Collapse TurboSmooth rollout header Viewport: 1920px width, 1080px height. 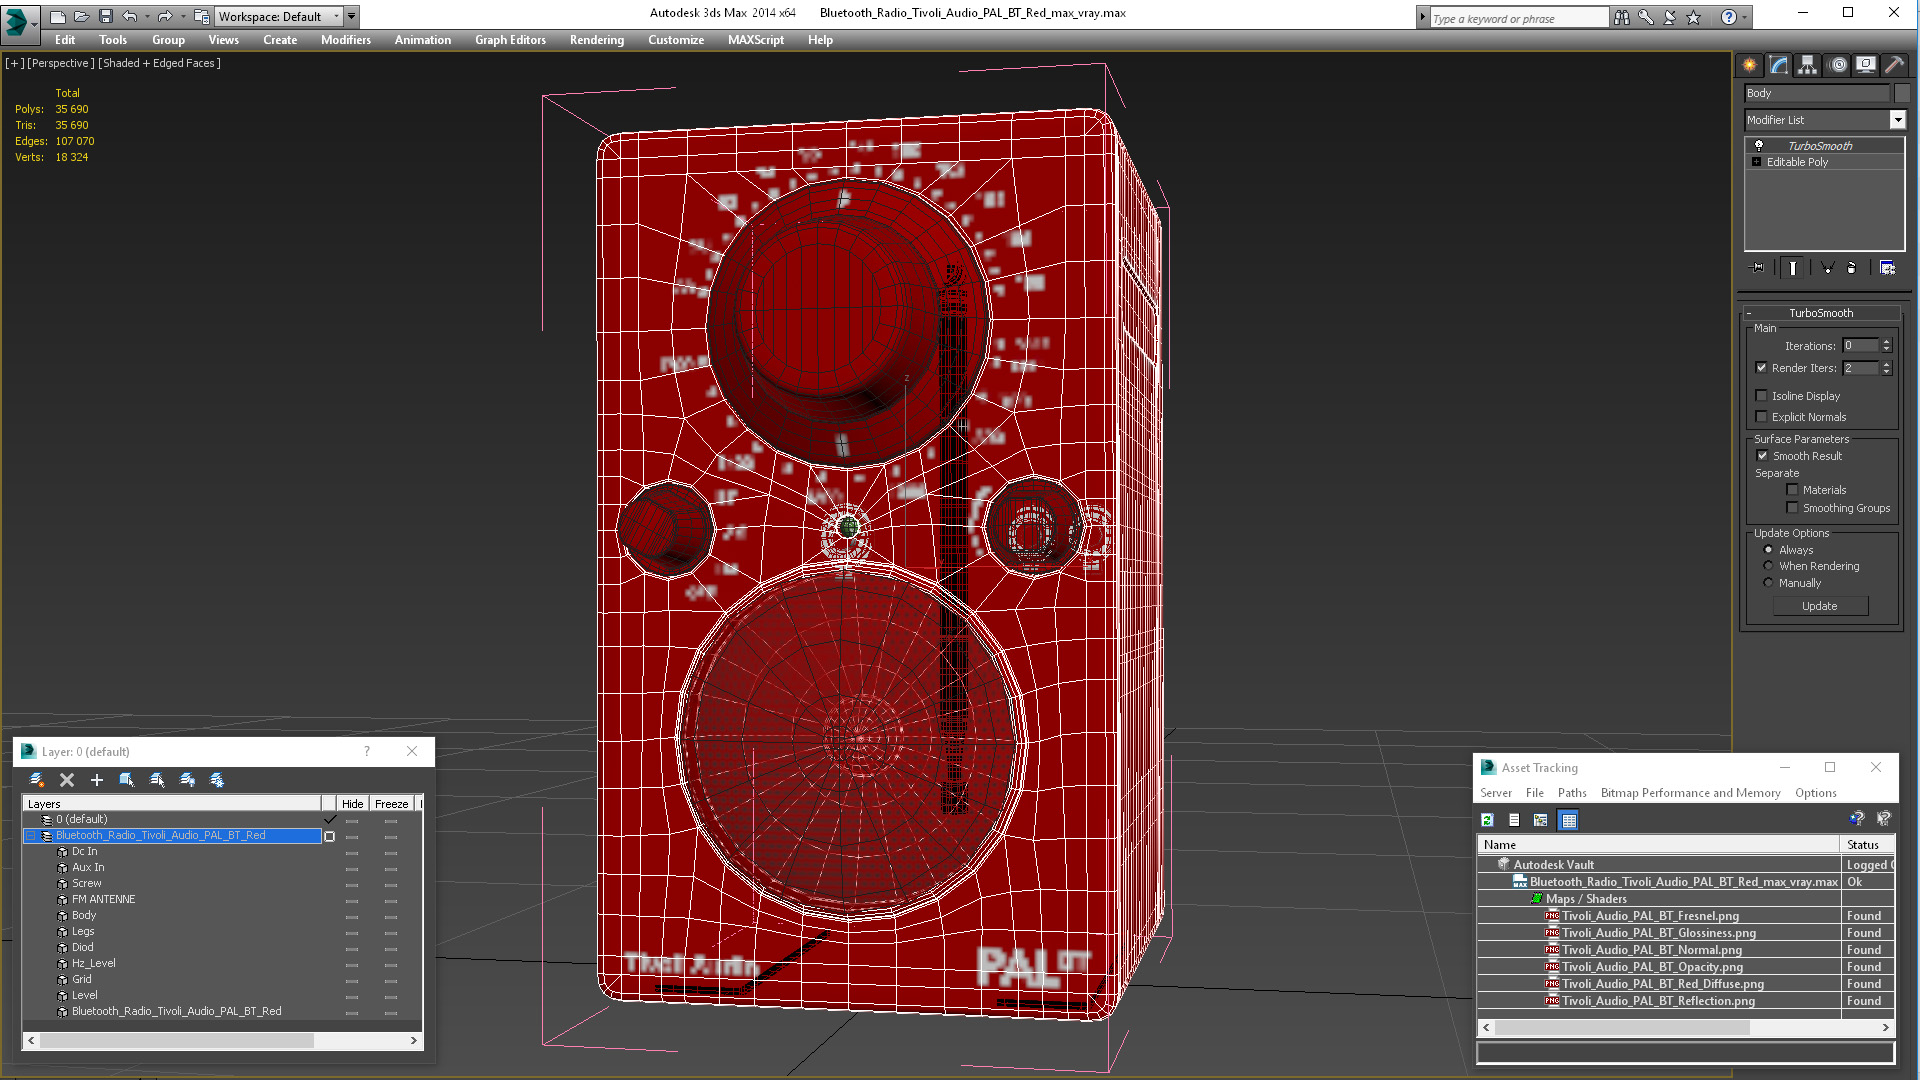1820,313
